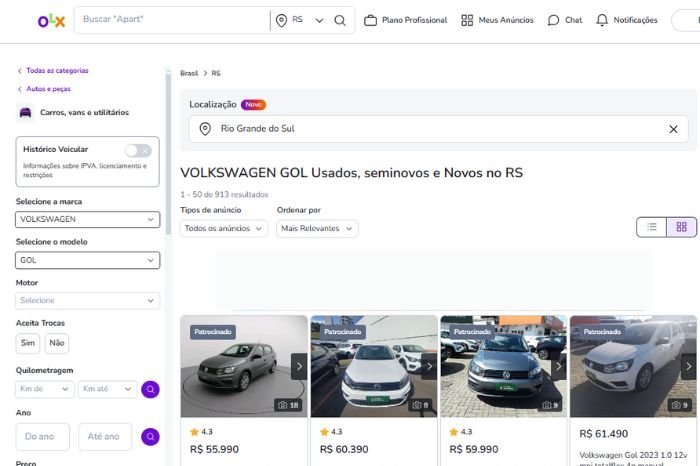Viewport: 700px width, 466px height.
Task: Open the GOL model dropdown
Action: (88, 260)
